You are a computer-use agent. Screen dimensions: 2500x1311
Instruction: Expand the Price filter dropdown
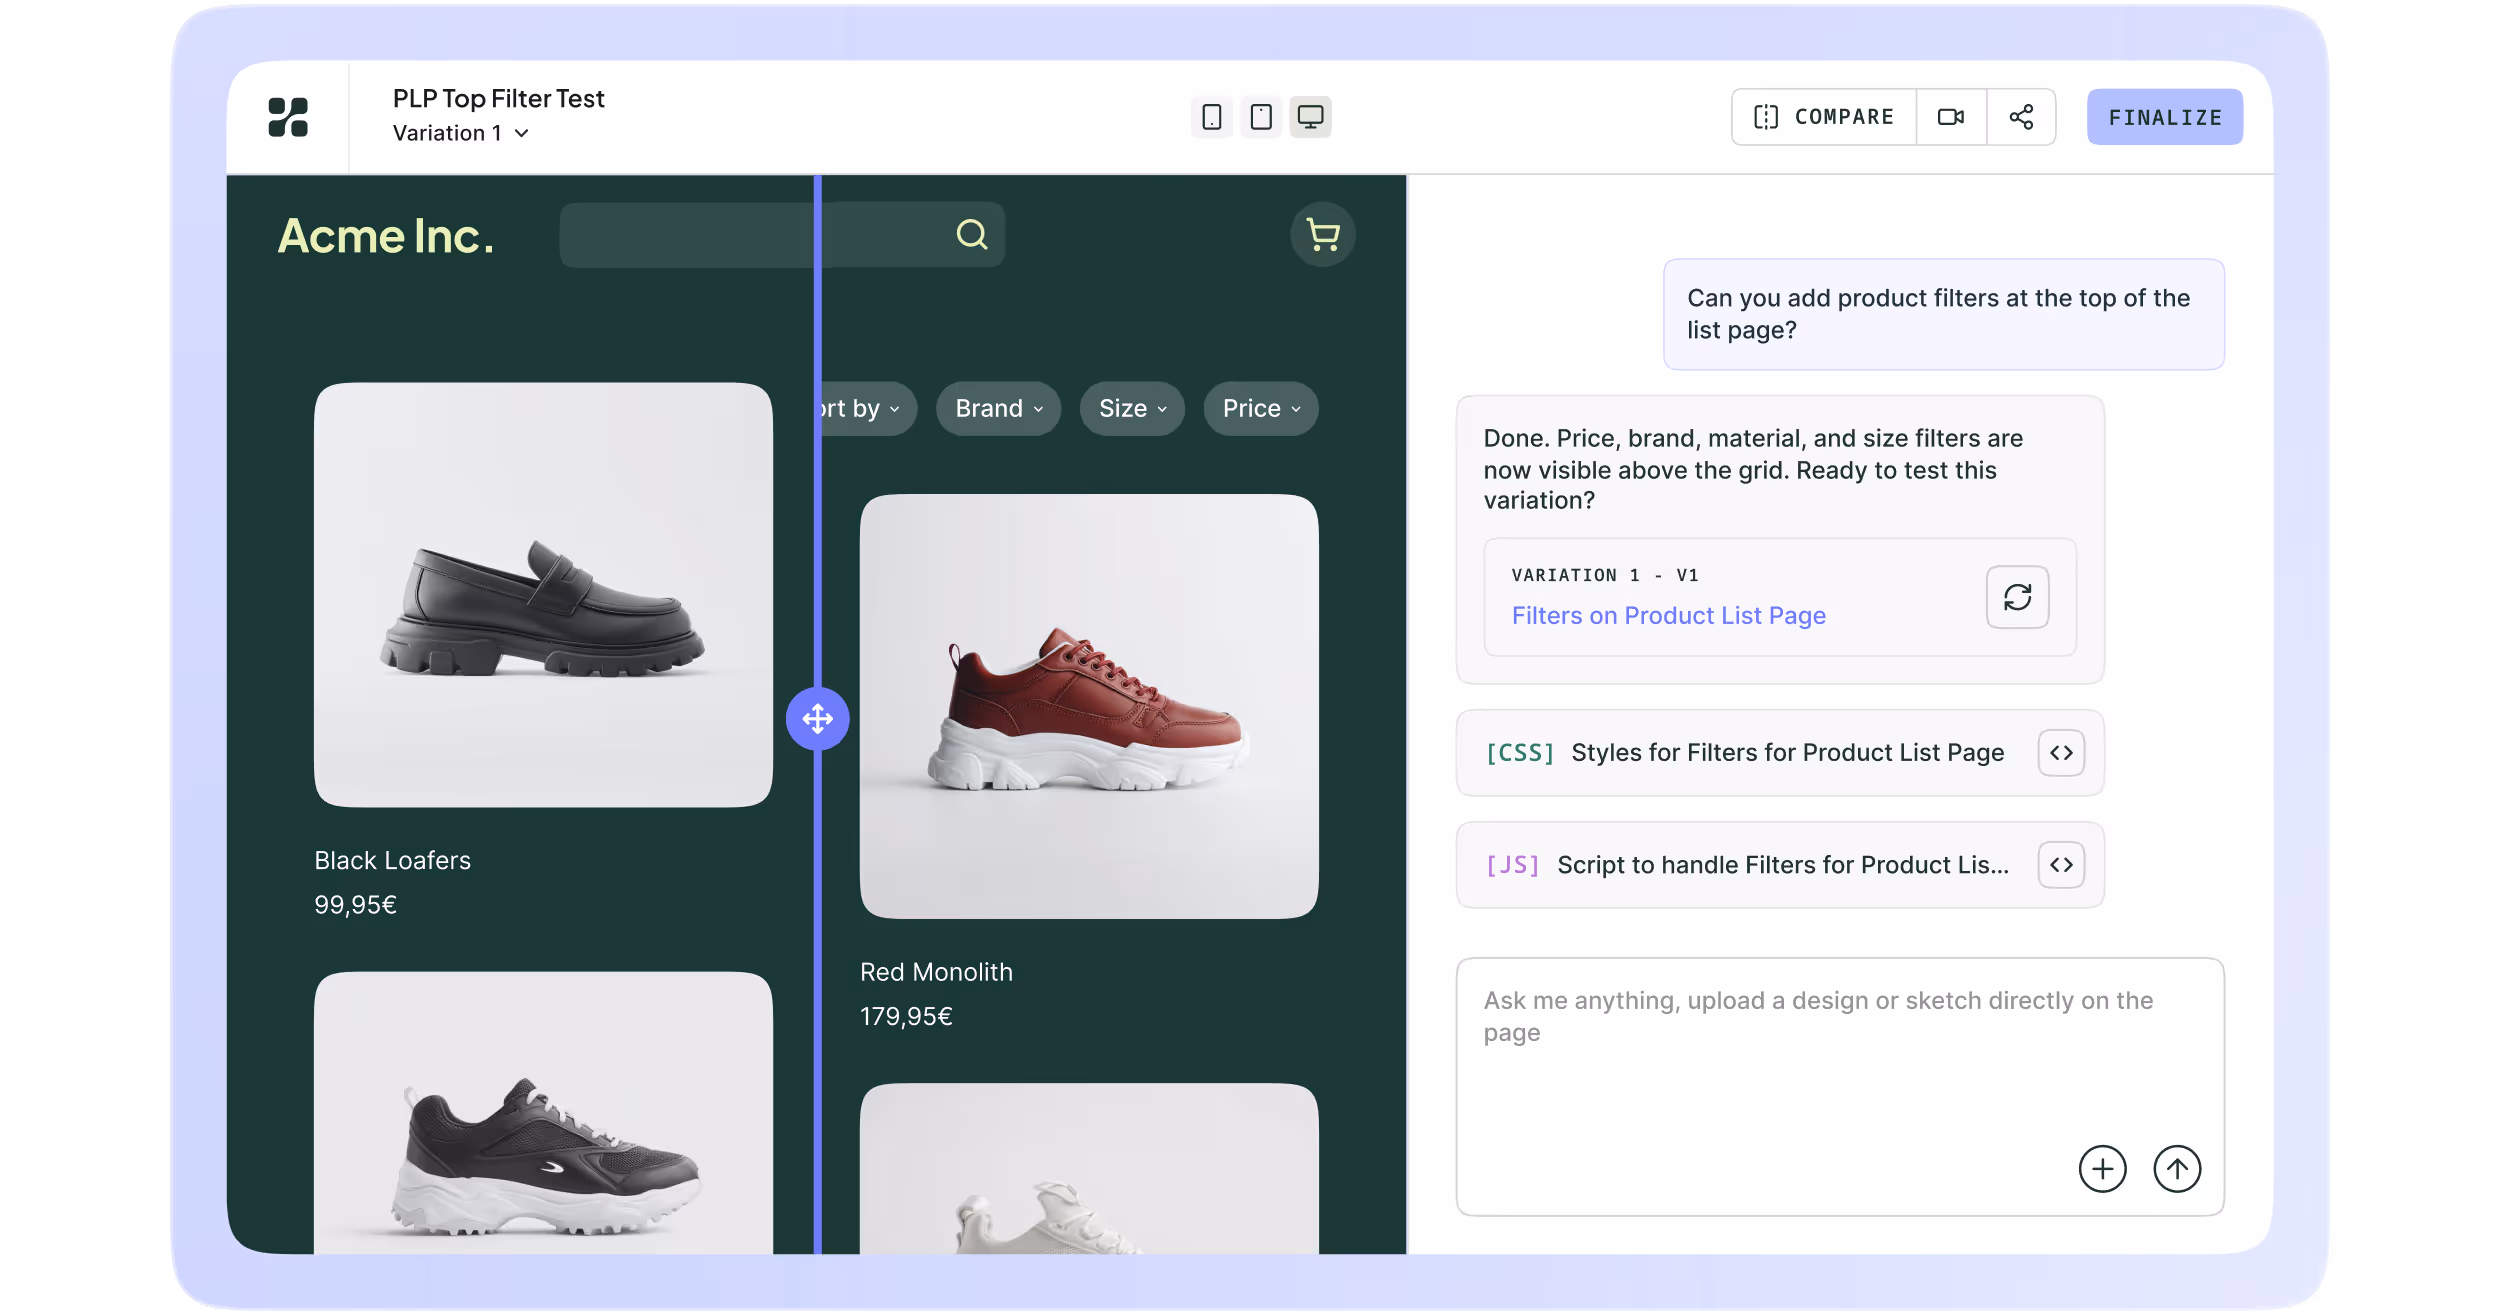click(x=1261, y=409)
